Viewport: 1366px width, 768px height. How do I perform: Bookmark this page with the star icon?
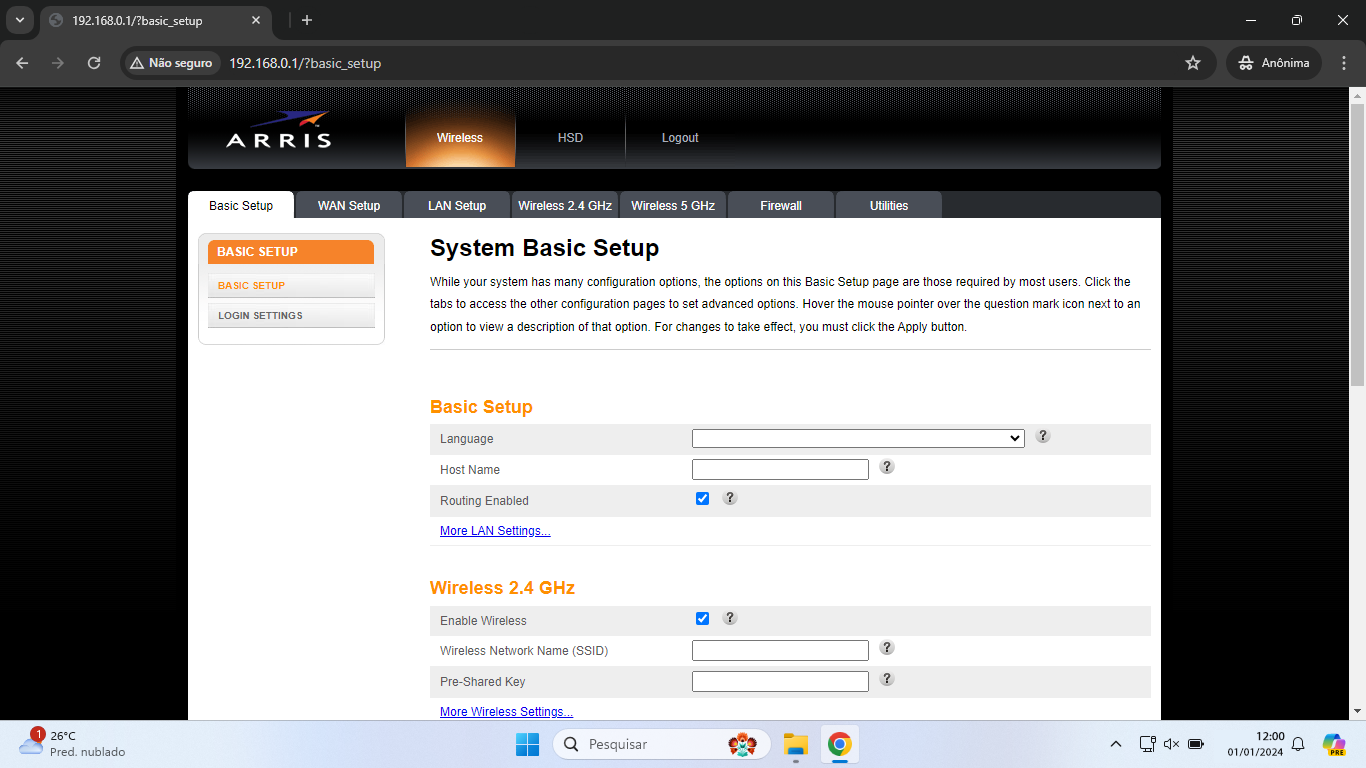1192,63
